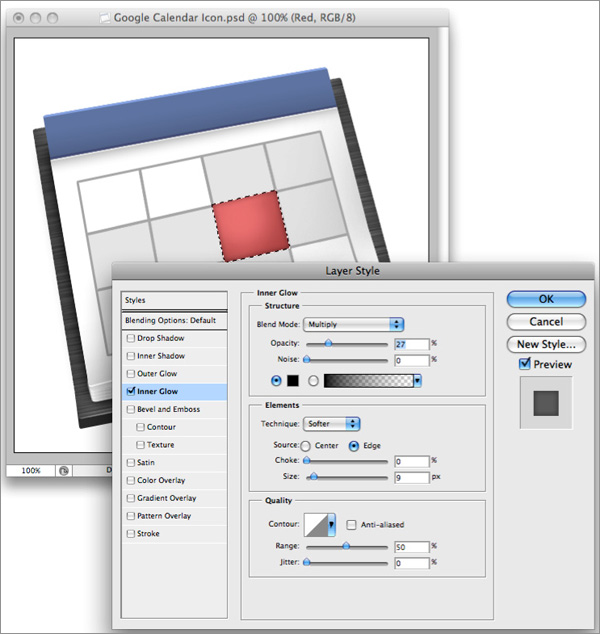This screenshot has height=634, width=600.
Task: Enable the Satin style checkbox
Action: click(131, 463)
